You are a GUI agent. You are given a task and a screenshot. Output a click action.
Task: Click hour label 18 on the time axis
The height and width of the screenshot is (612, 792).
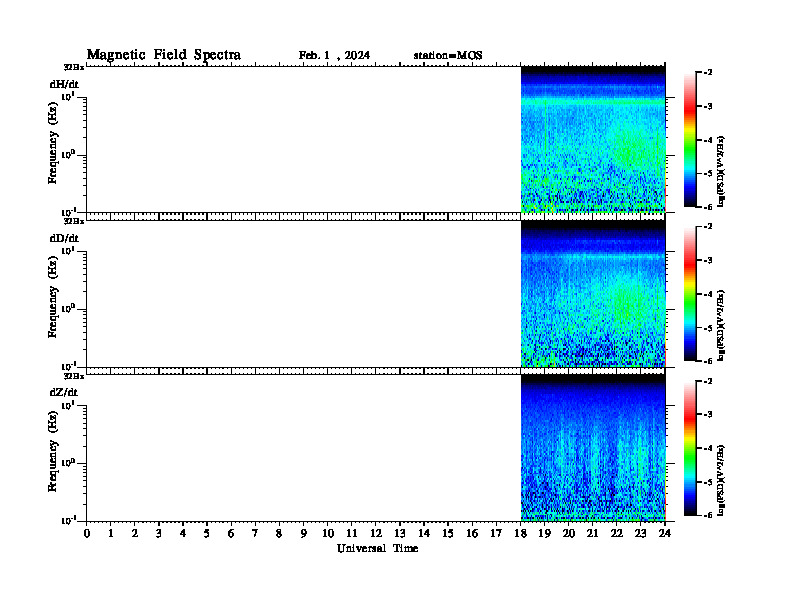click(520, 534)
